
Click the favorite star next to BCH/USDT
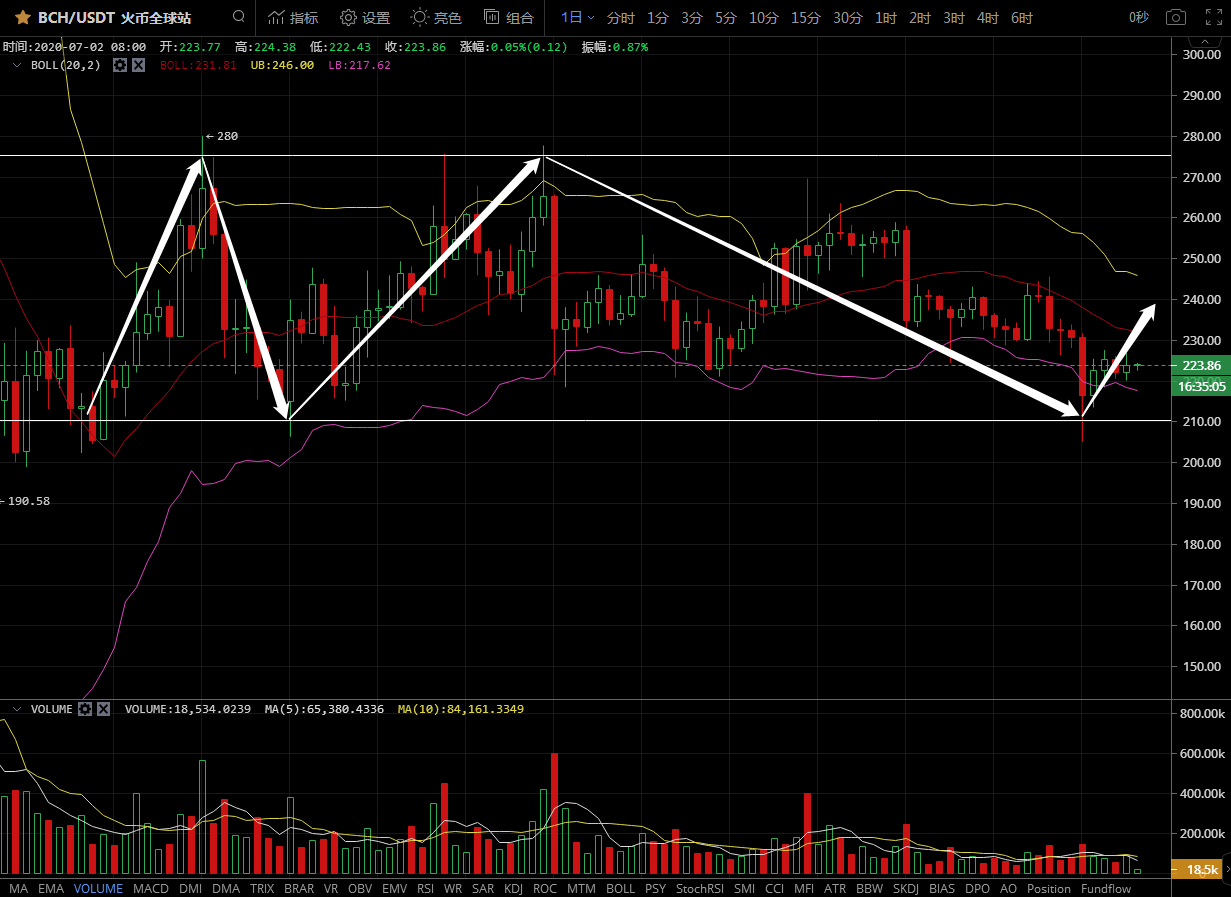pyautogui.click(x=21, y=18)
